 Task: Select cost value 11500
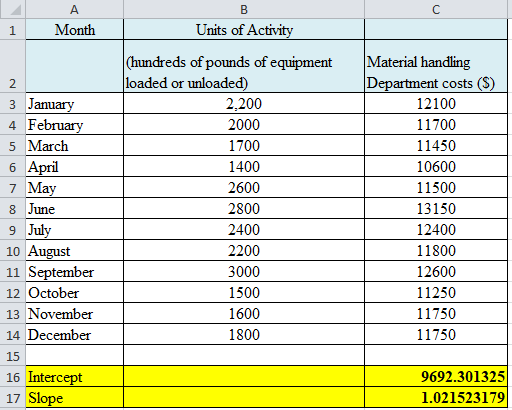436,188
